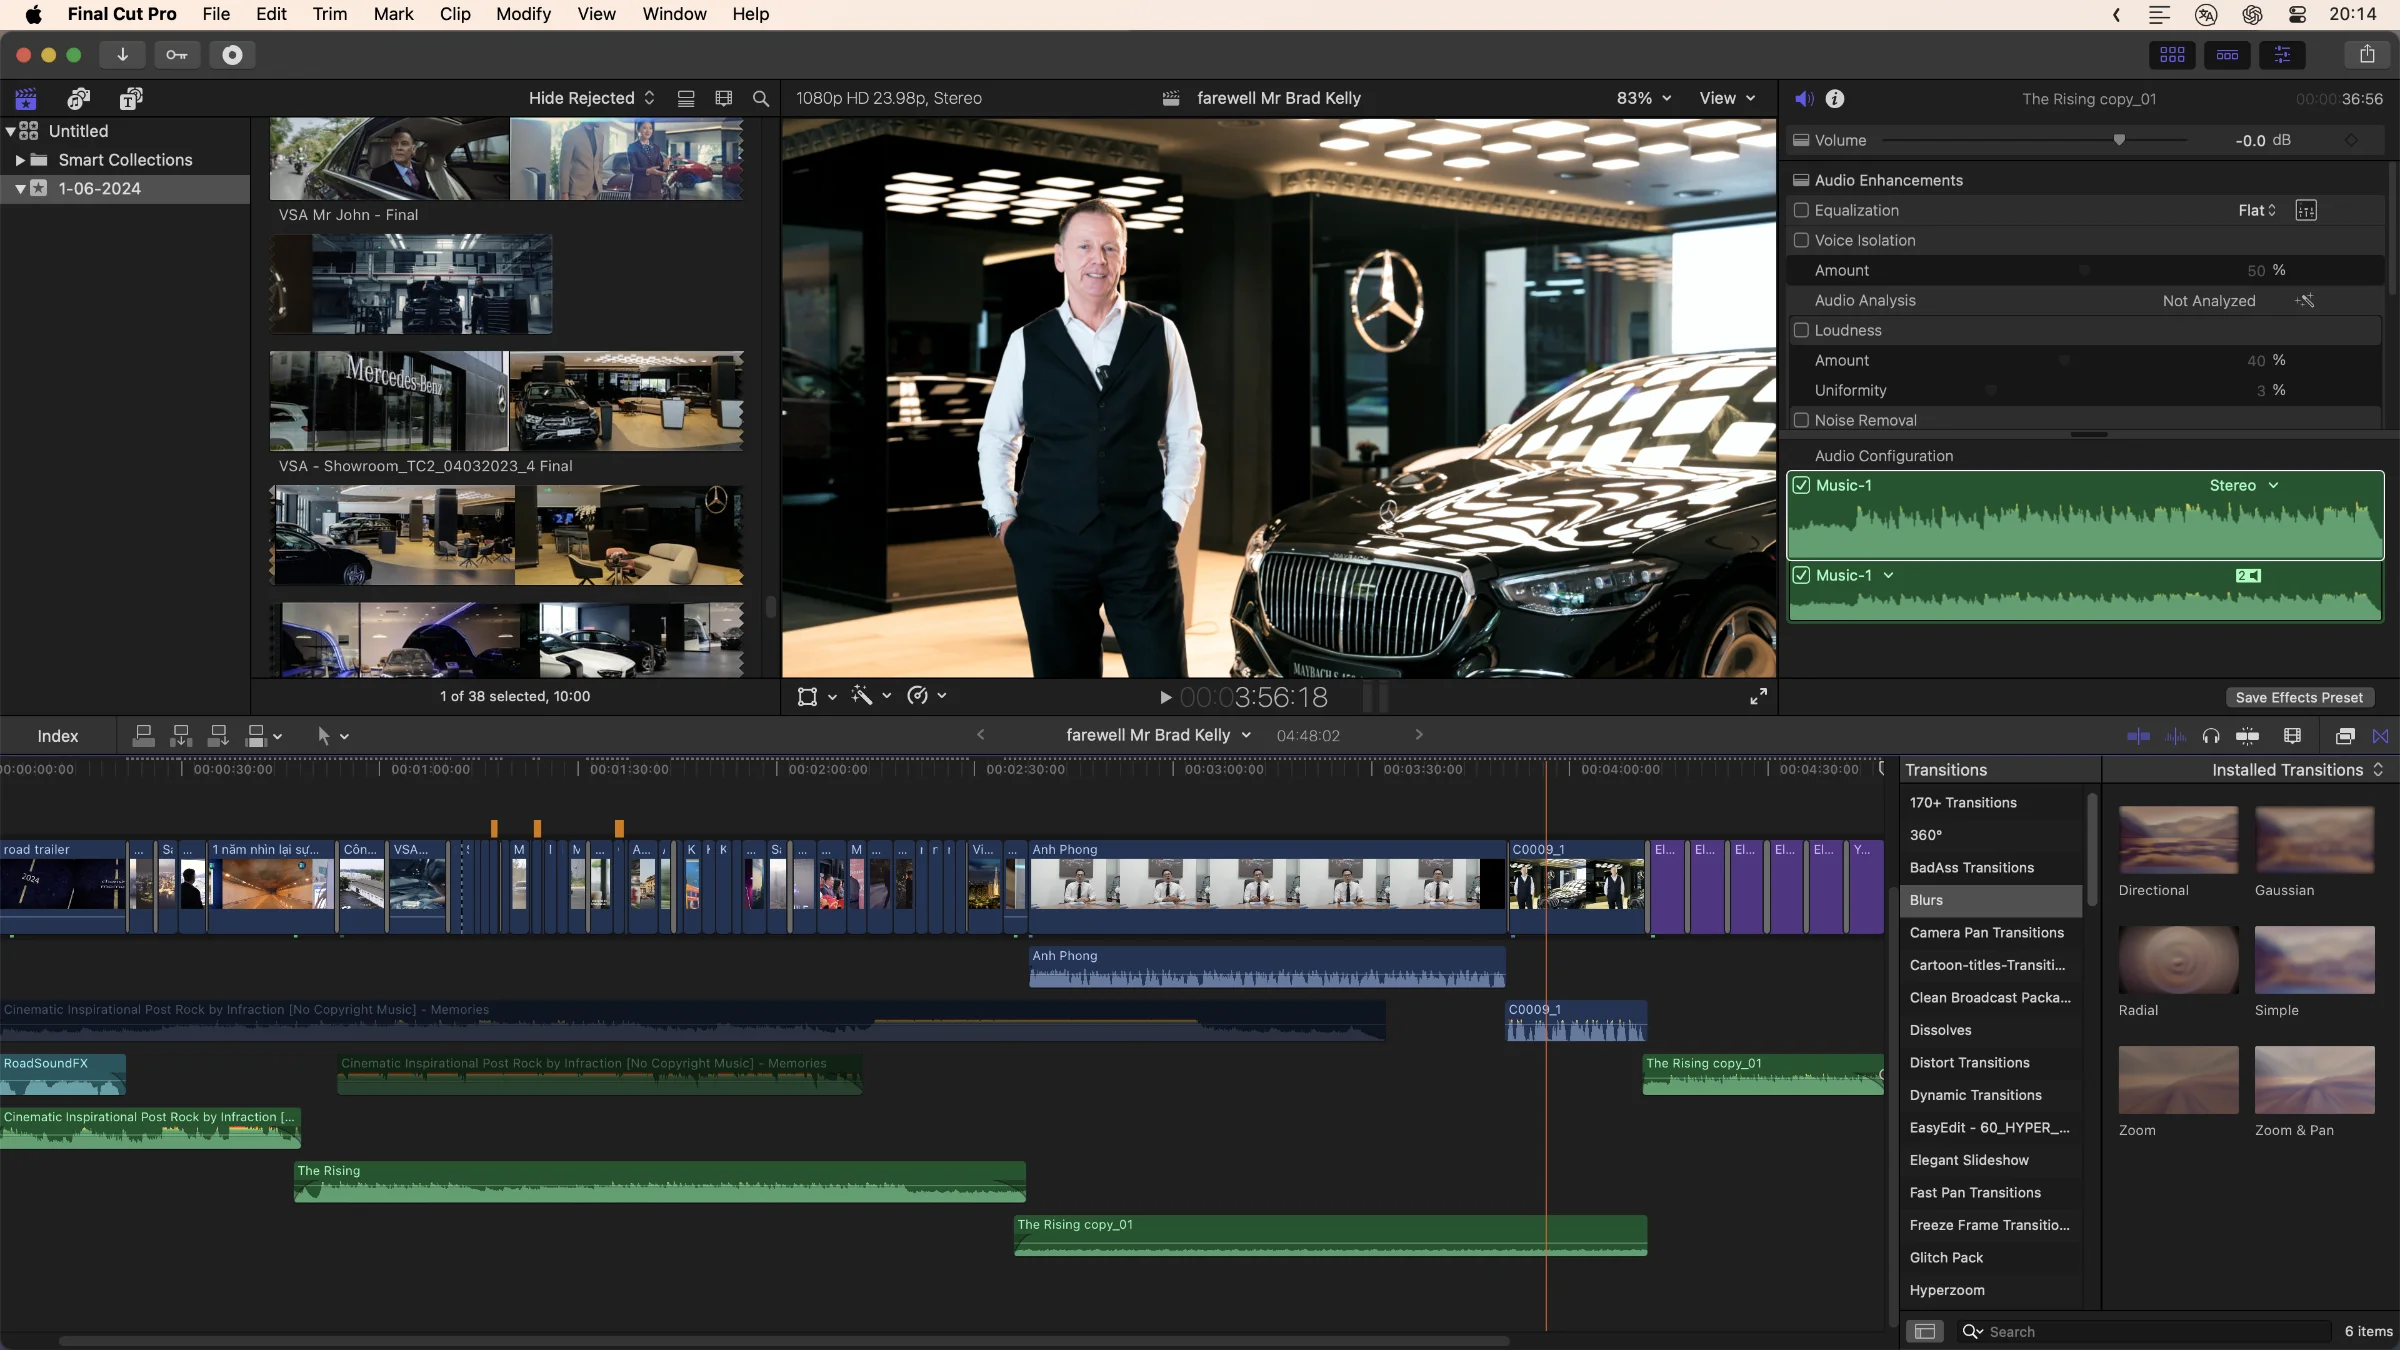This screenshot has height=1350, width=2400.
Task: Toggle solo headphones icon in timeline
Action: tap(2210, 736)
